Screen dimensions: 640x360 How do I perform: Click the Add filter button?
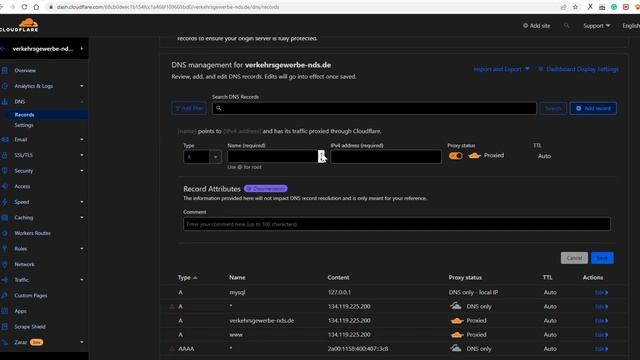click(189, 108)
